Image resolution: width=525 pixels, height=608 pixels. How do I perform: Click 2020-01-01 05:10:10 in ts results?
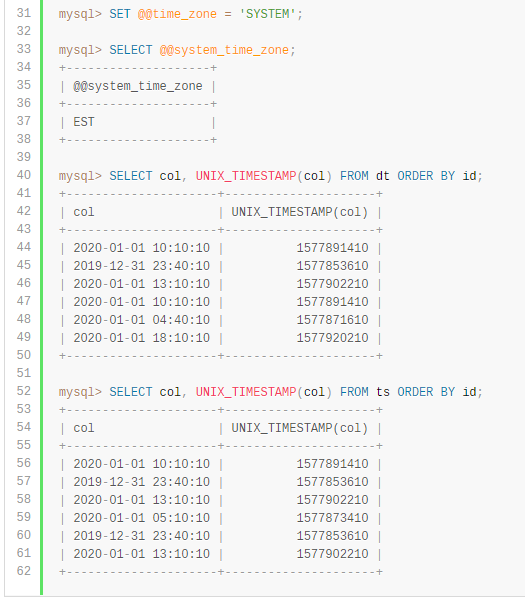tap(142, 518)
